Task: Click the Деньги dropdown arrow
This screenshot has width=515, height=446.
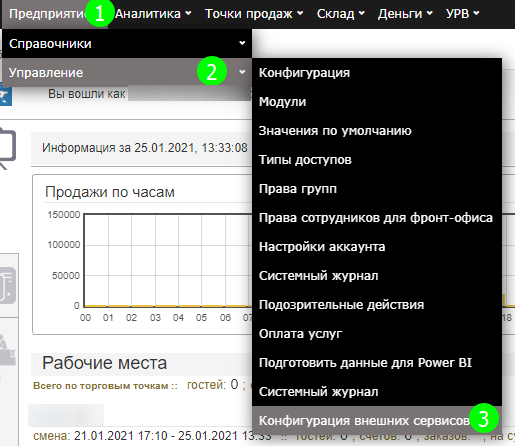Action: 430,13
